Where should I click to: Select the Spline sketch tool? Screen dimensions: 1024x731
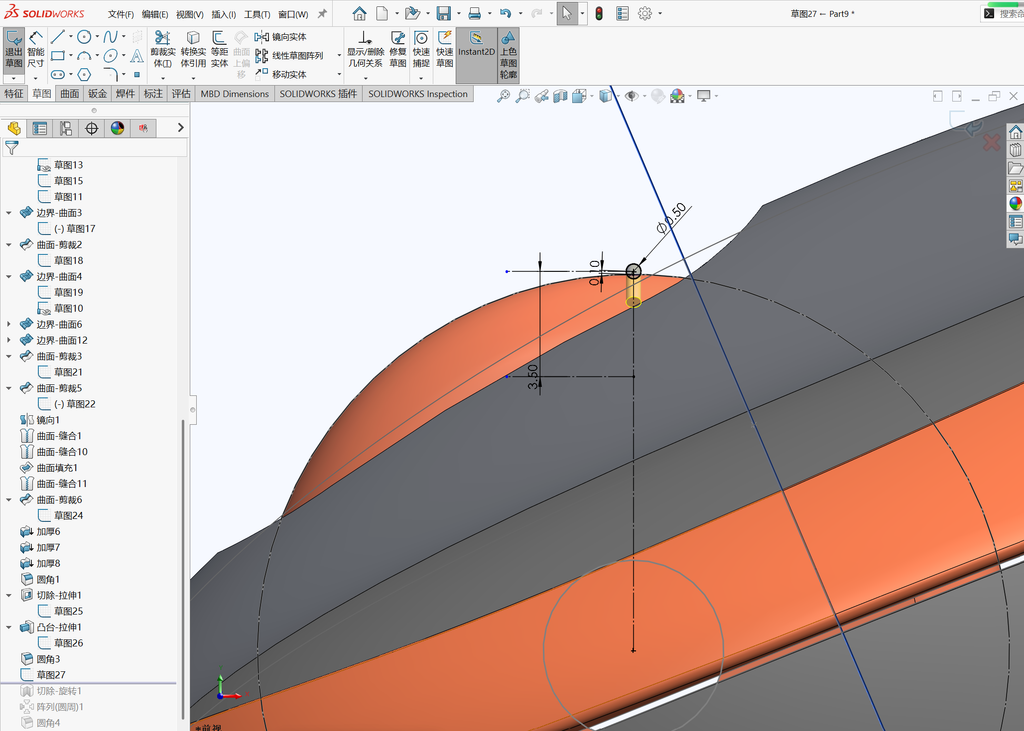point(110,37)
